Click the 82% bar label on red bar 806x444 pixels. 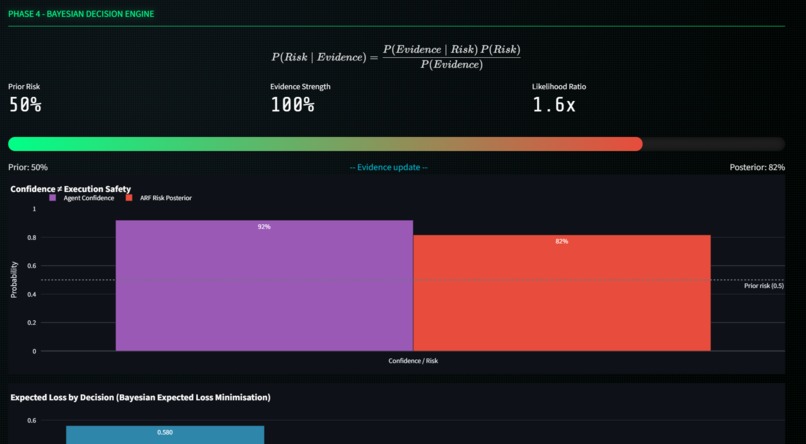pos(562,242)
